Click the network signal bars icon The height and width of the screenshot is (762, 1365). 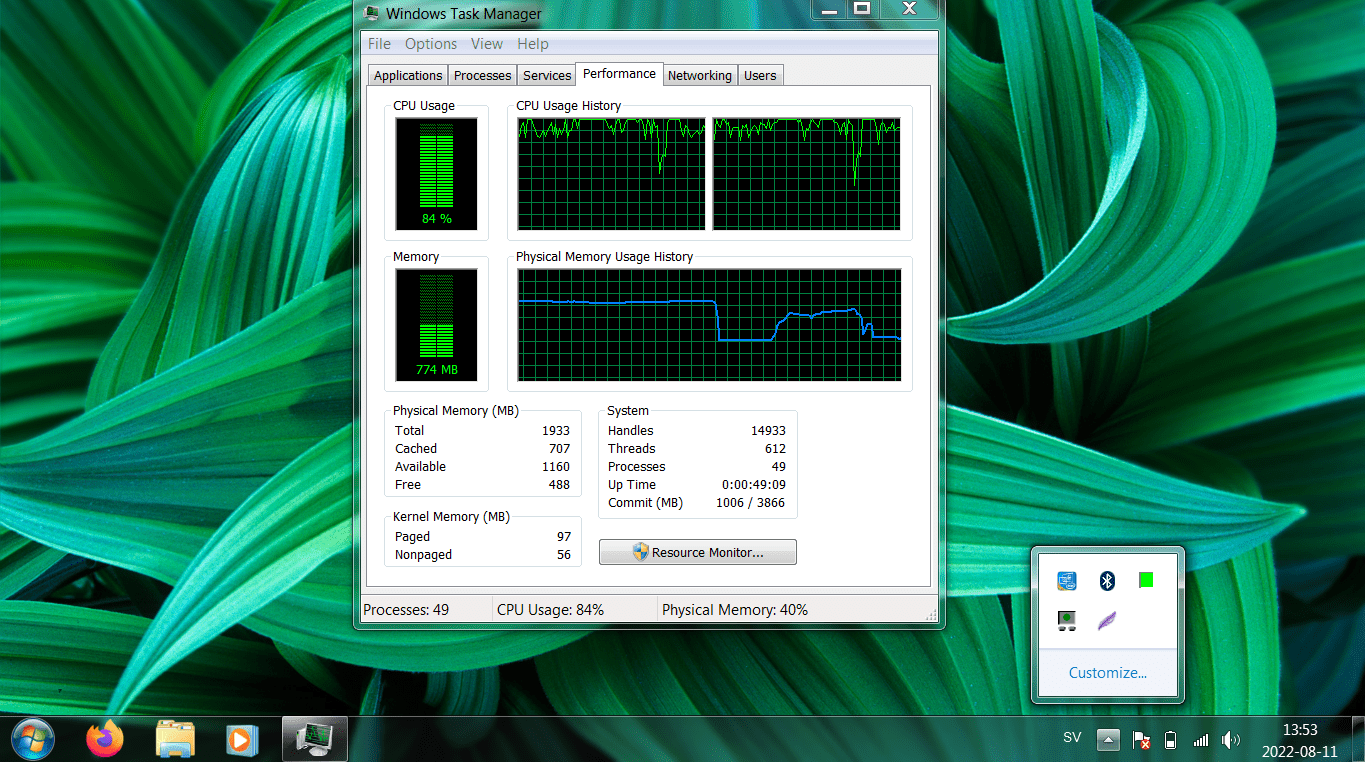pos(1201,740)
